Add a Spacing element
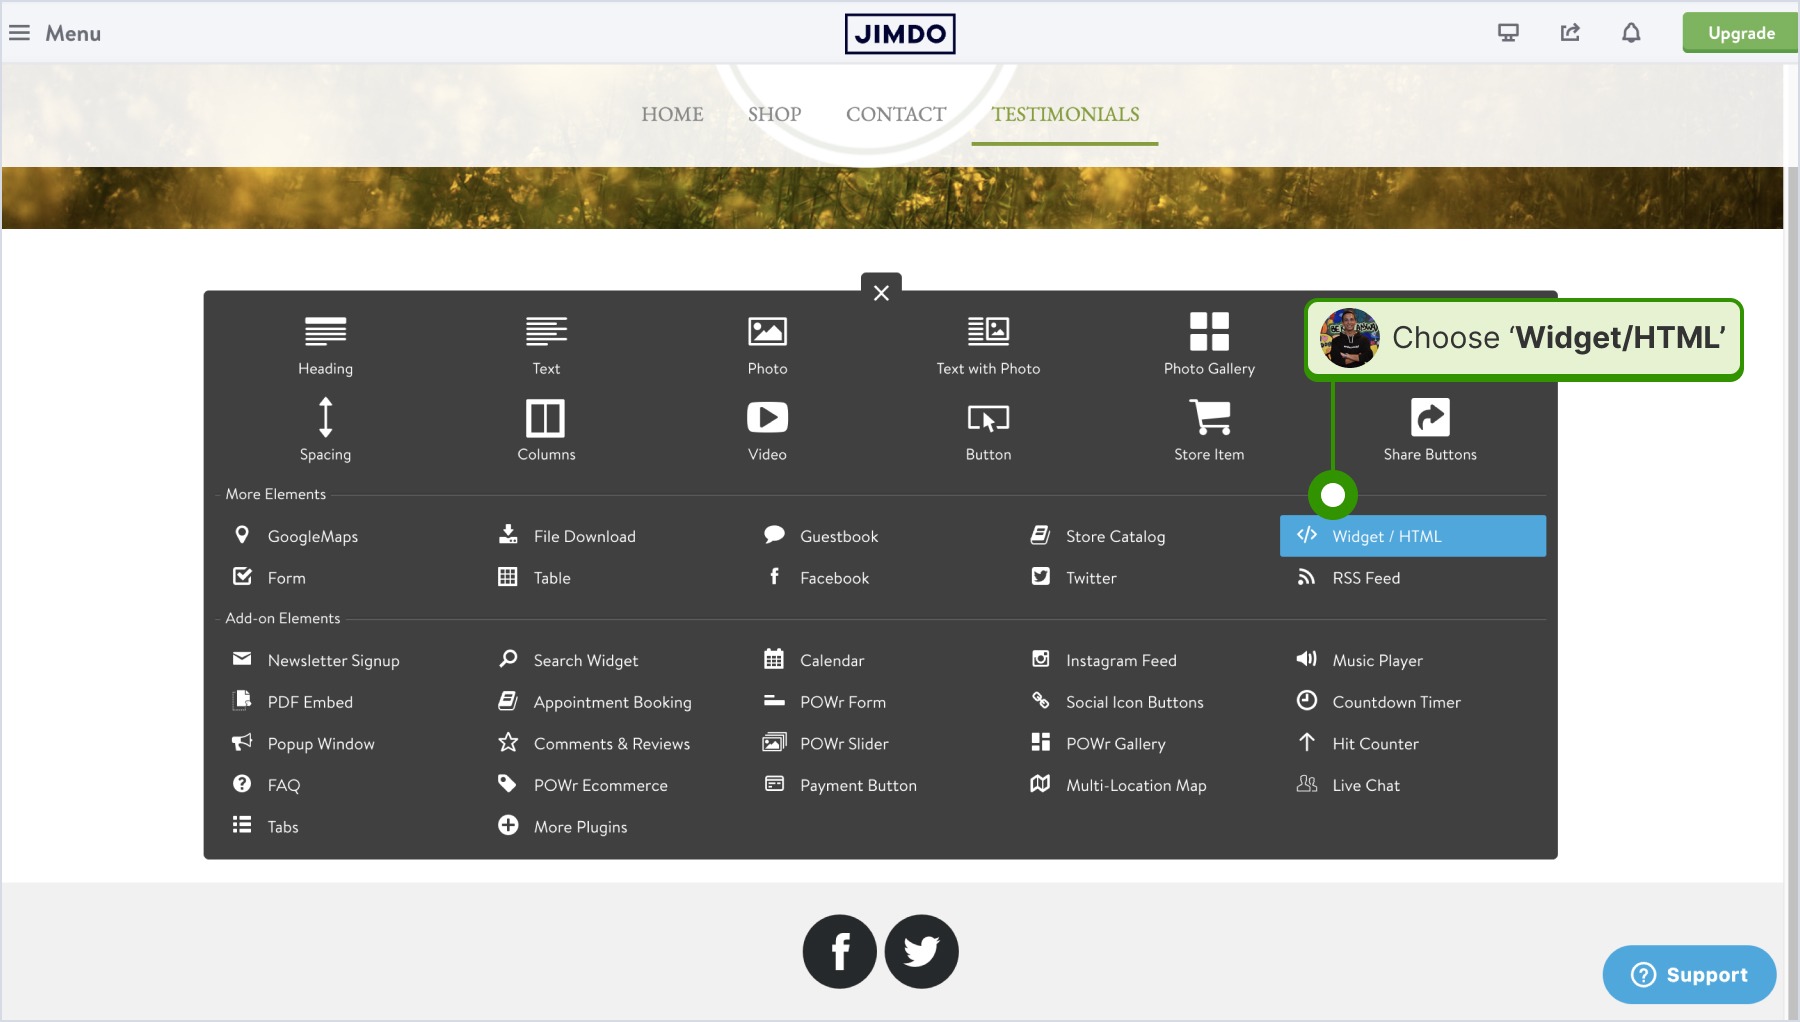 (325, 430)
